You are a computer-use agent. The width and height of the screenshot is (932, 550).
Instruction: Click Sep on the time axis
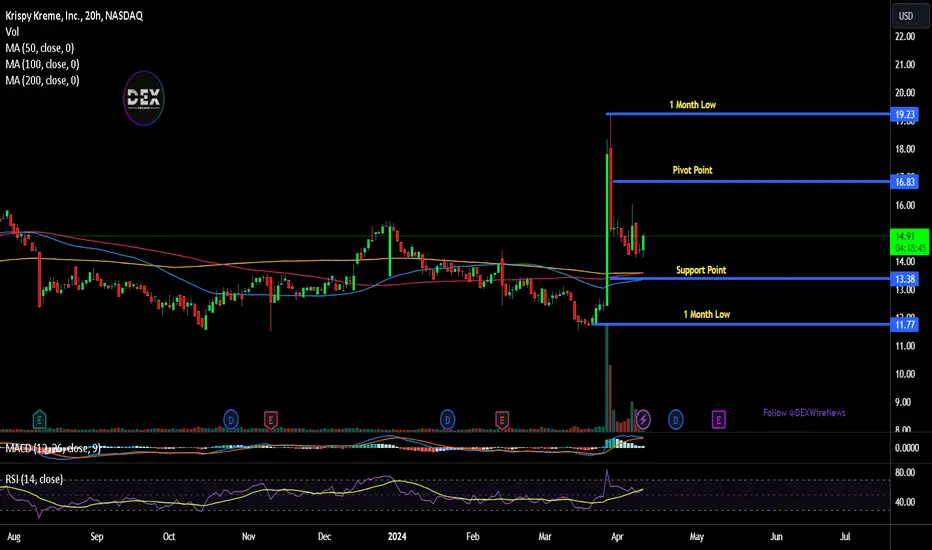point(96,536)
